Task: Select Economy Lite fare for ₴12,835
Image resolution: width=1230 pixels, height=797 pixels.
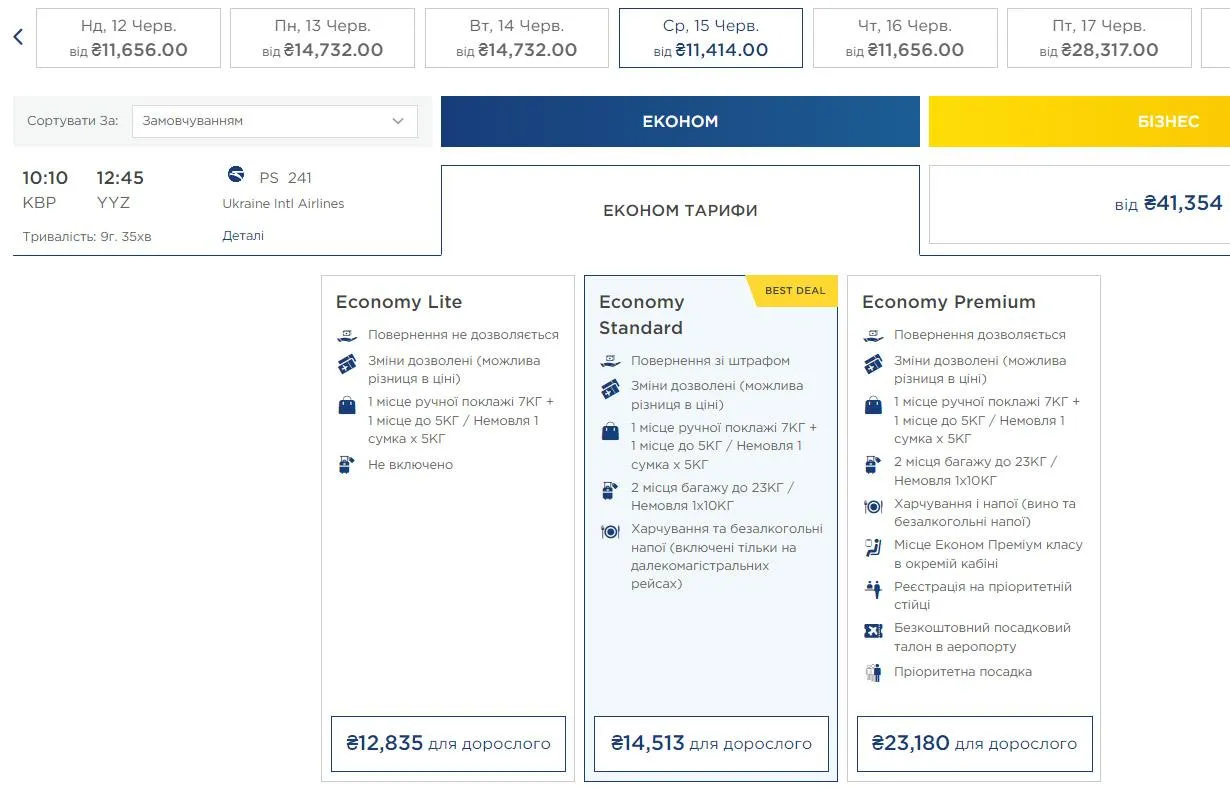Action: click(x=448, y=744)
